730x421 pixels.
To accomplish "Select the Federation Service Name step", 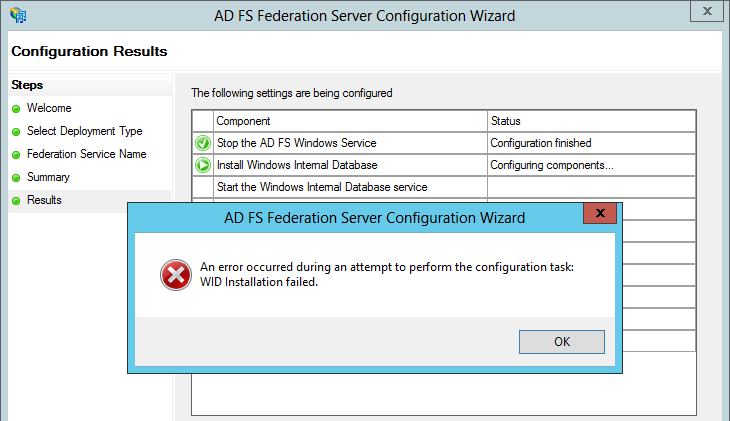I will (x=86, y=154).
